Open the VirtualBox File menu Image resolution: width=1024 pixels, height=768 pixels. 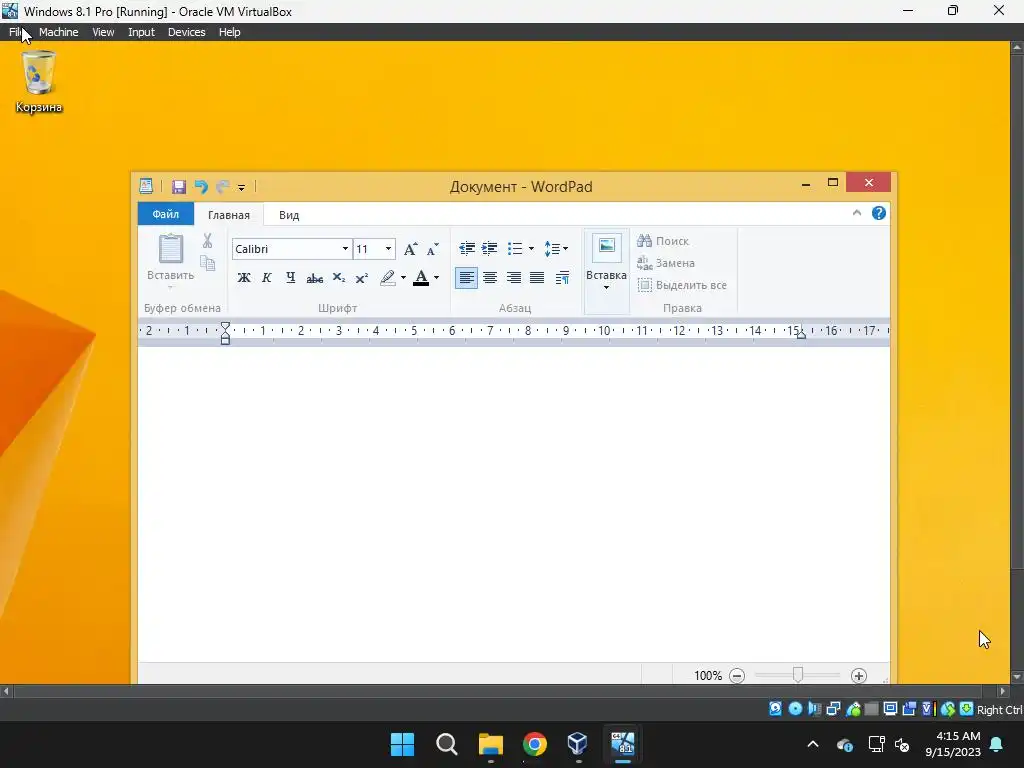pos(17,32)
